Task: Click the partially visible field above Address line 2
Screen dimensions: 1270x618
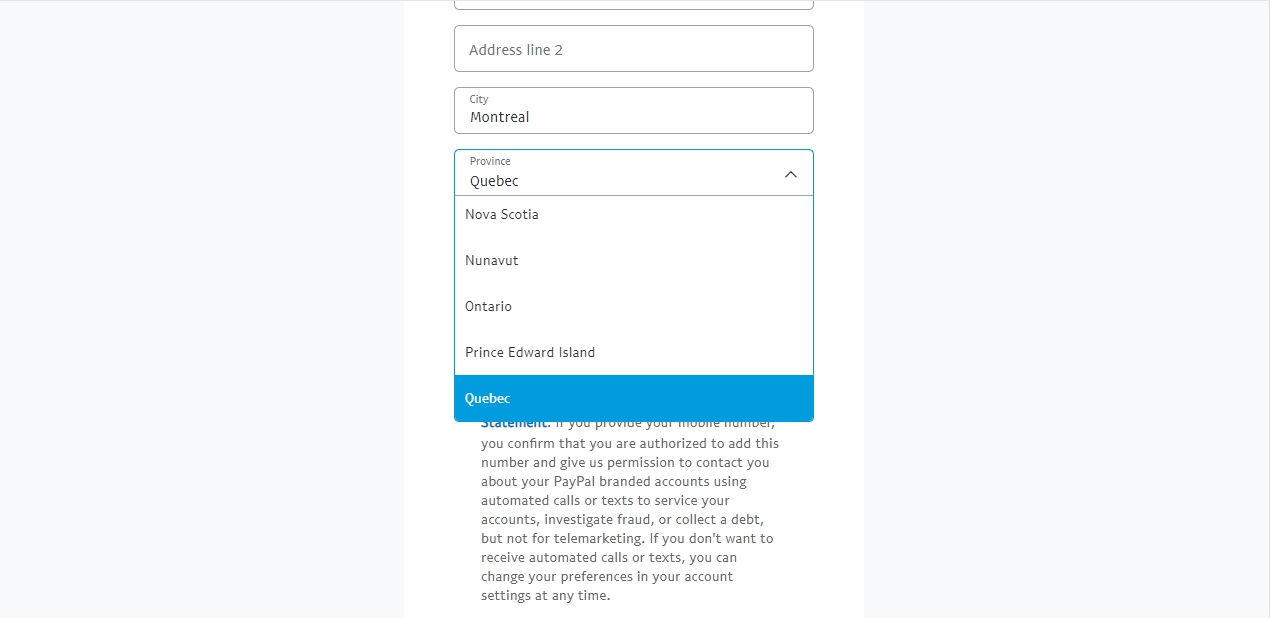Action: (633, 5)
